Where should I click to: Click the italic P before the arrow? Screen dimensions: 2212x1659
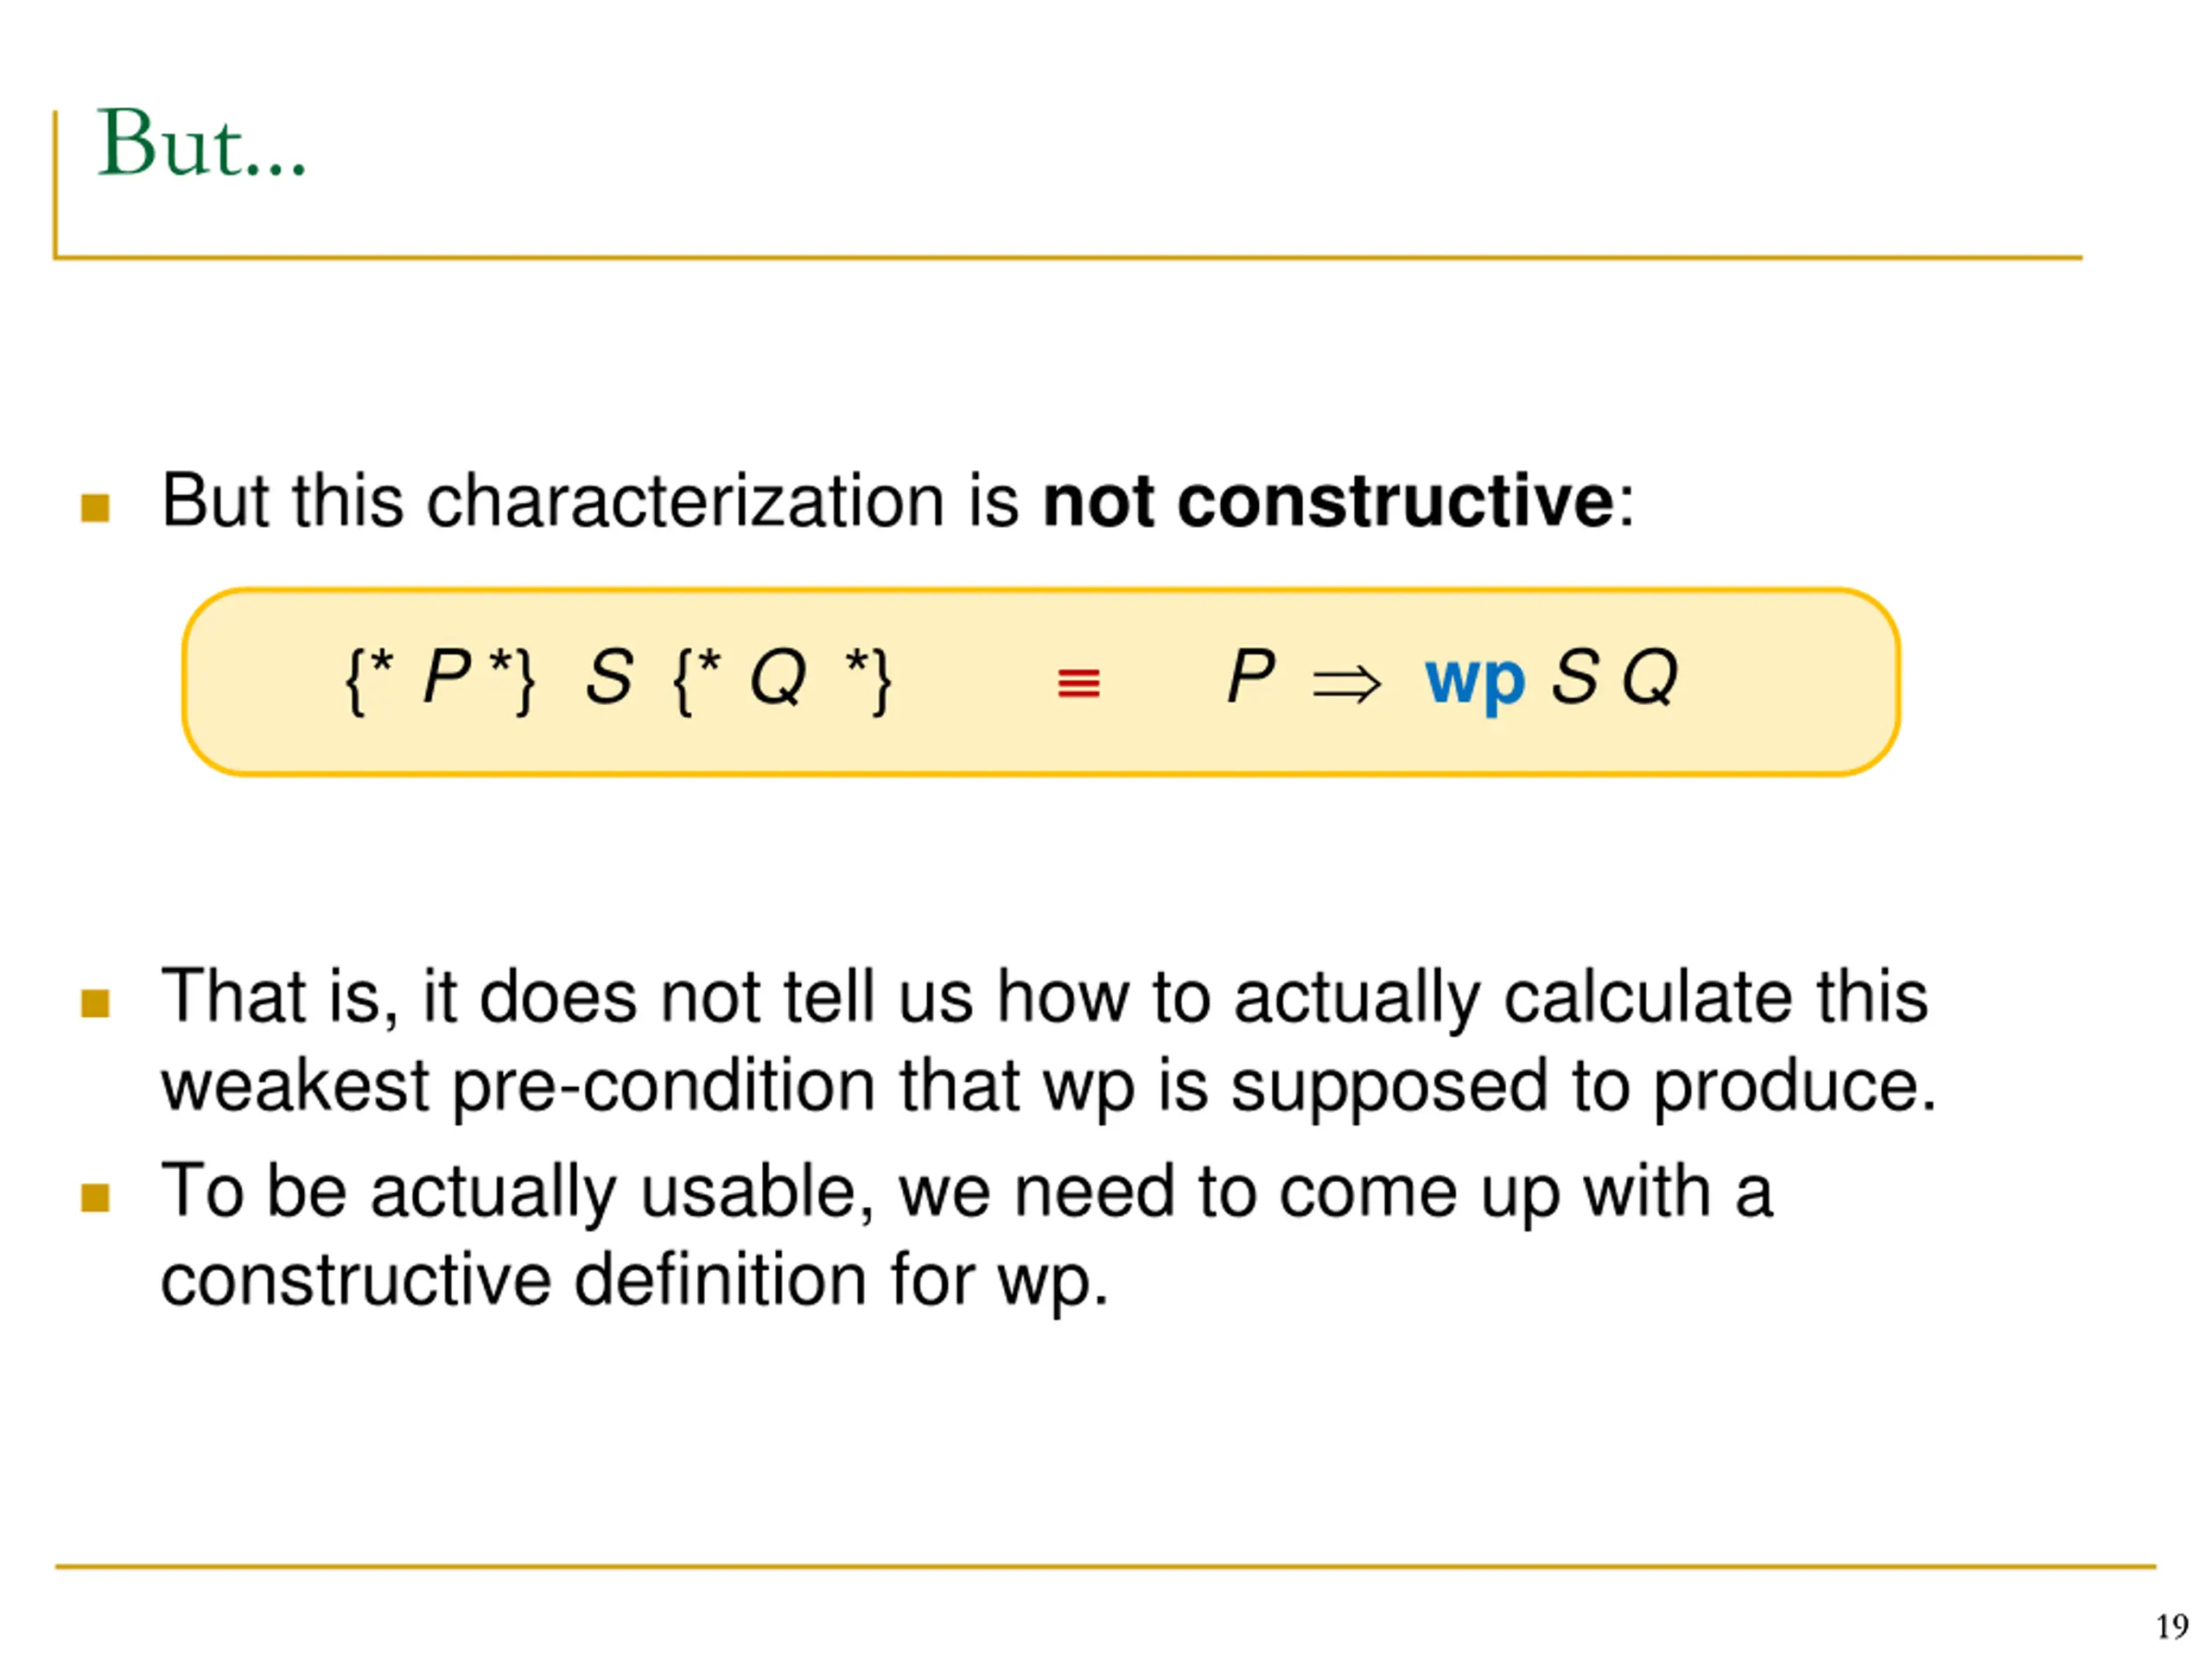pos(1251,676)
